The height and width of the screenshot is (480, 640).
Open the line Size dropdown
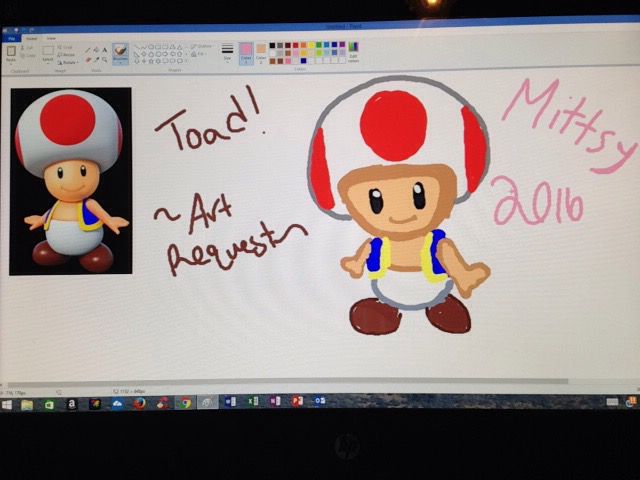tap(227, 53)
